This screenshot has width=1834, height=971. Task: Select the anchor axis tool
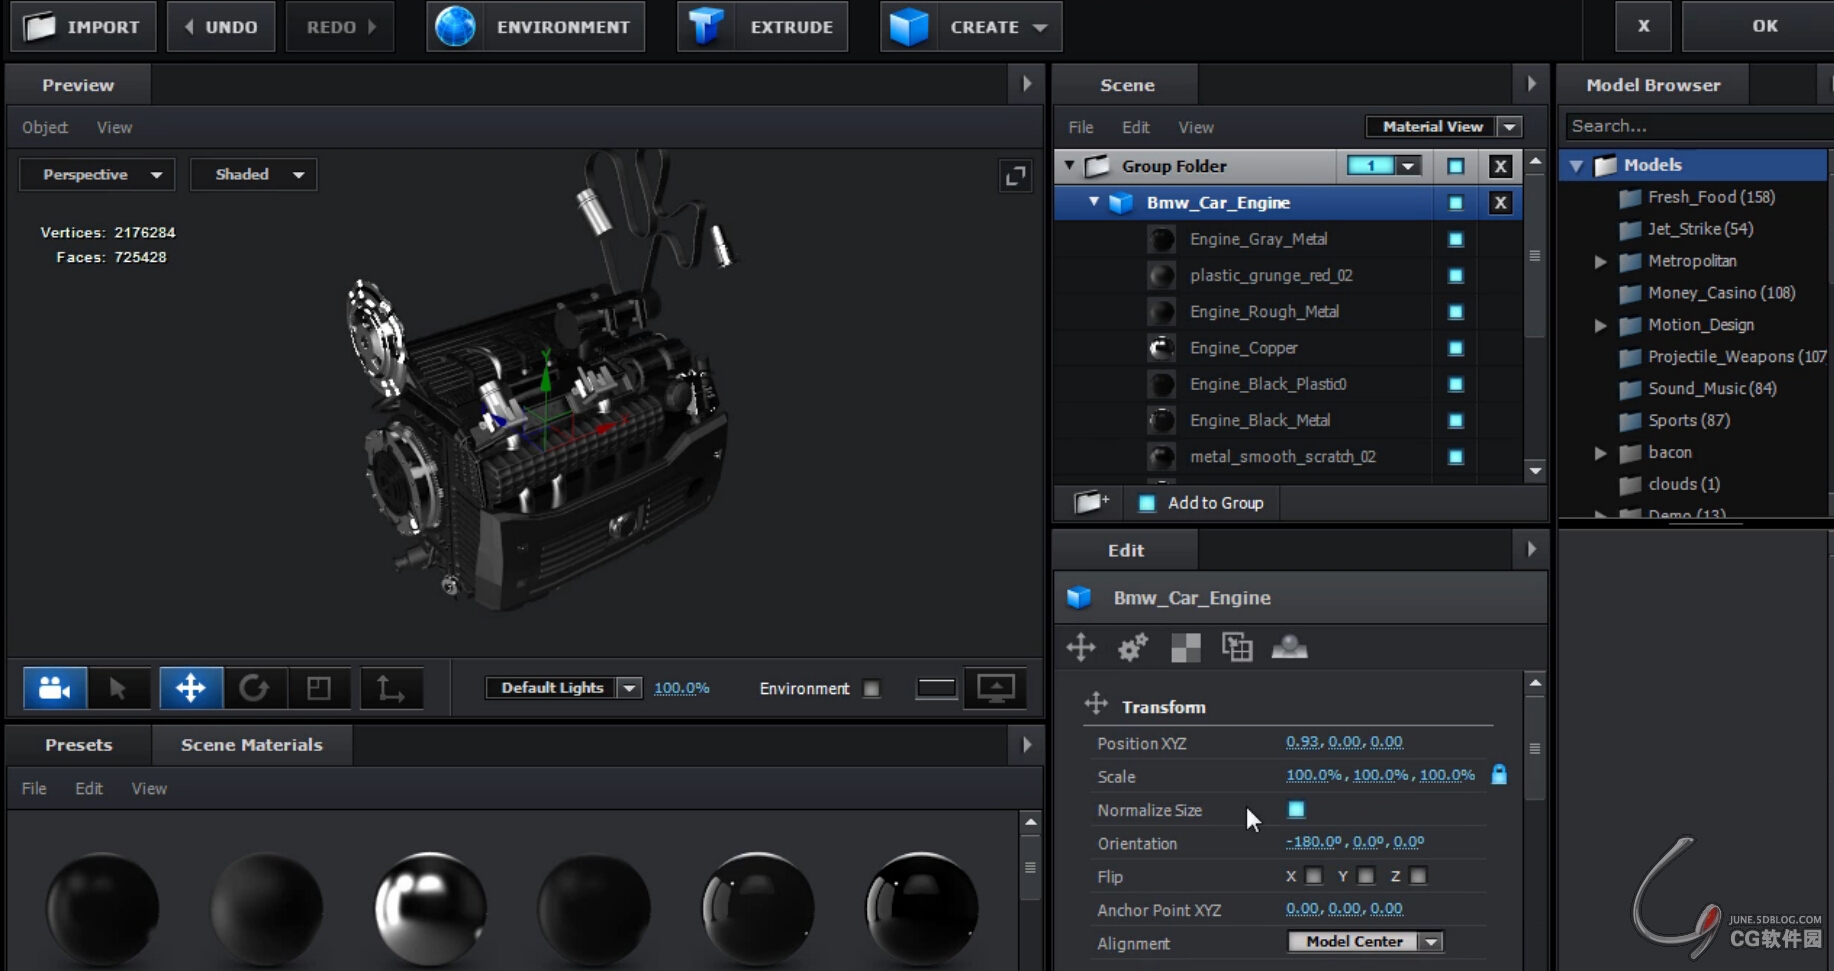click(x=391, y=688)
